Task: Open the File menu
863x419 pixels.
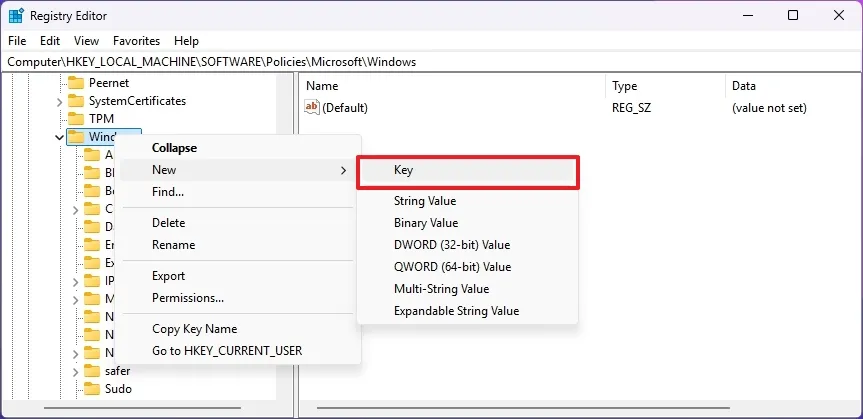Action: coord(17,41)
